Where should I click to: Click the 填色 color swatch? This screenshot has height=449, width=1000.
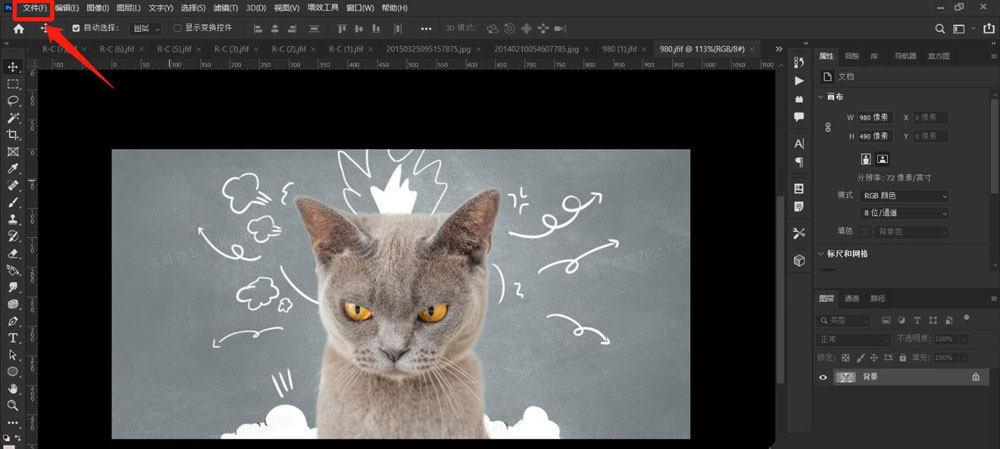point(865,232)
